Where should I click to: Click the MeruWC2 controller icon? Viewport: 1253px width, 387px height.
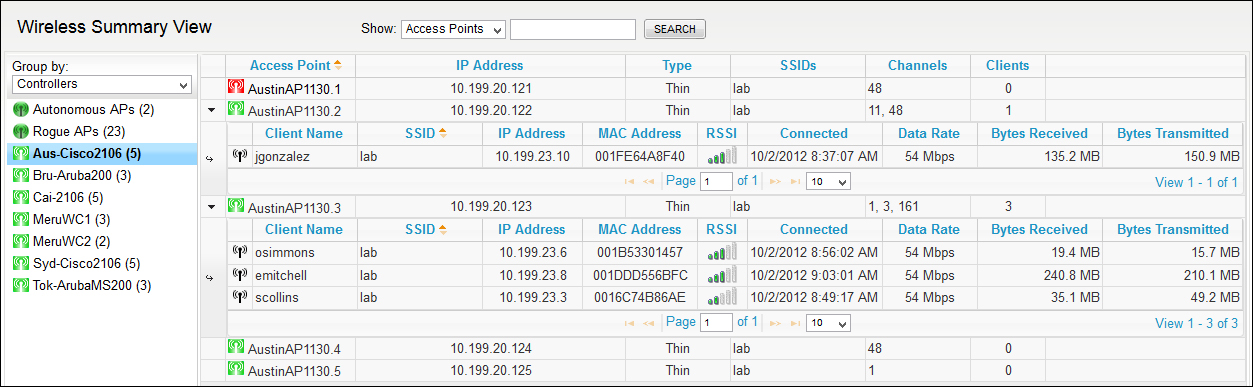[20, 241]
